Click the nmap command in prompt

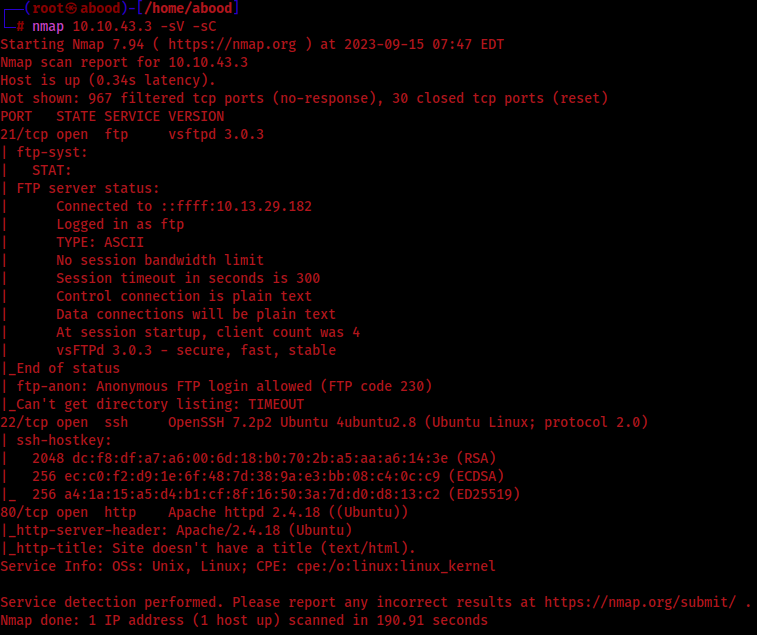click(x=48, y=27)
